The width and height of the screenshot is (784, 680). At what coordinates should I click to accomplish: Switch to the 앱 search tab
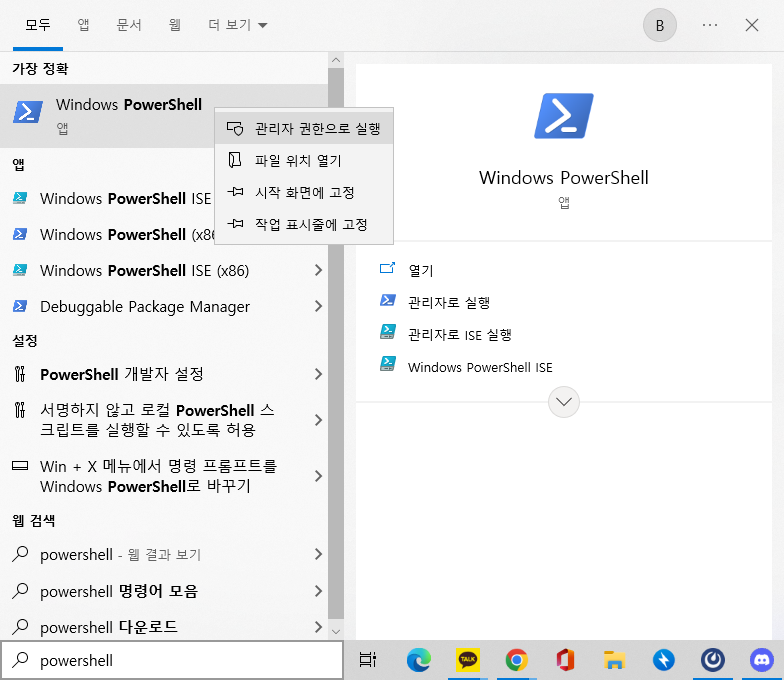84,24
